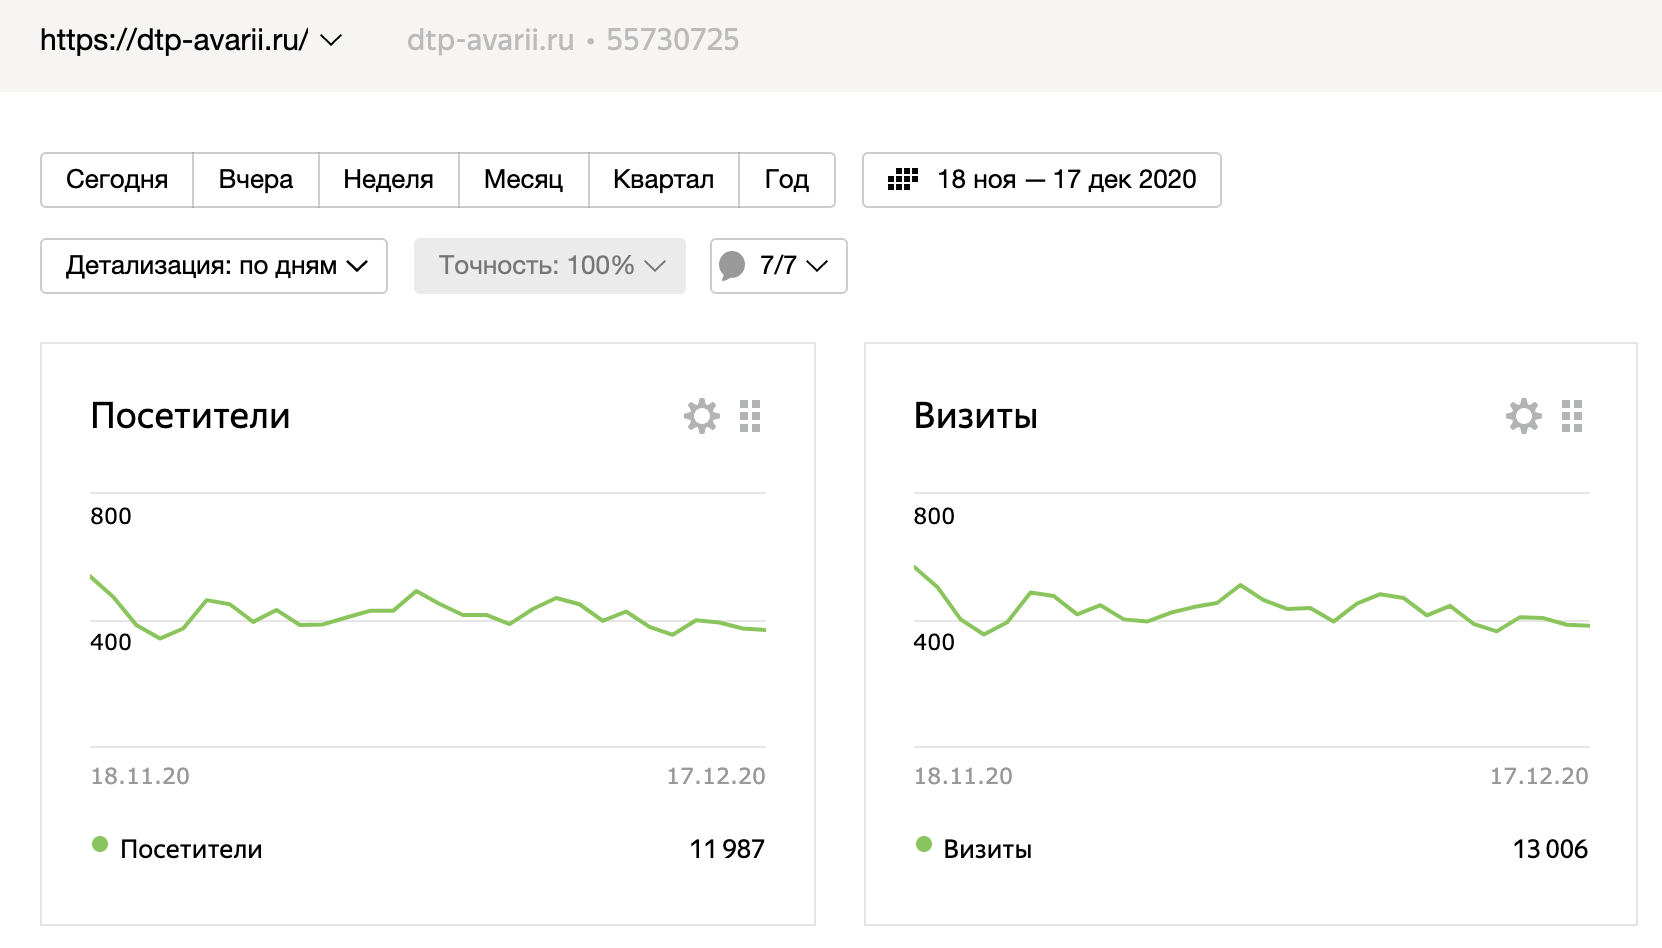The image size is (1662, 948).
Task: Switch to the Месяц period
Action: (x=523, y=180)
